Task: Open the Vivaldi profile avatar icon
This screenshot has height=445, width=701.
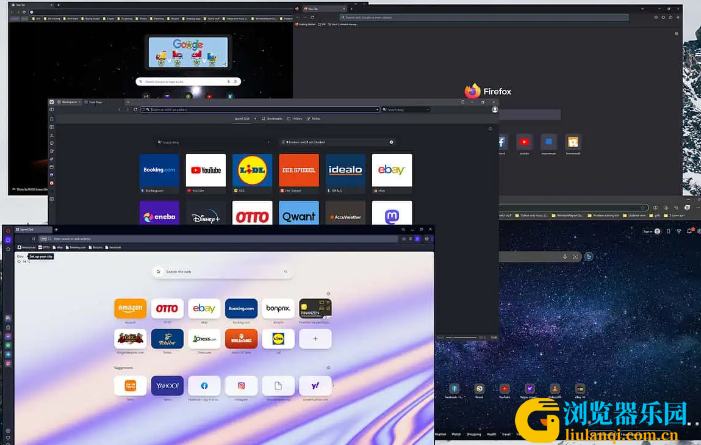Action: point(494,110)
